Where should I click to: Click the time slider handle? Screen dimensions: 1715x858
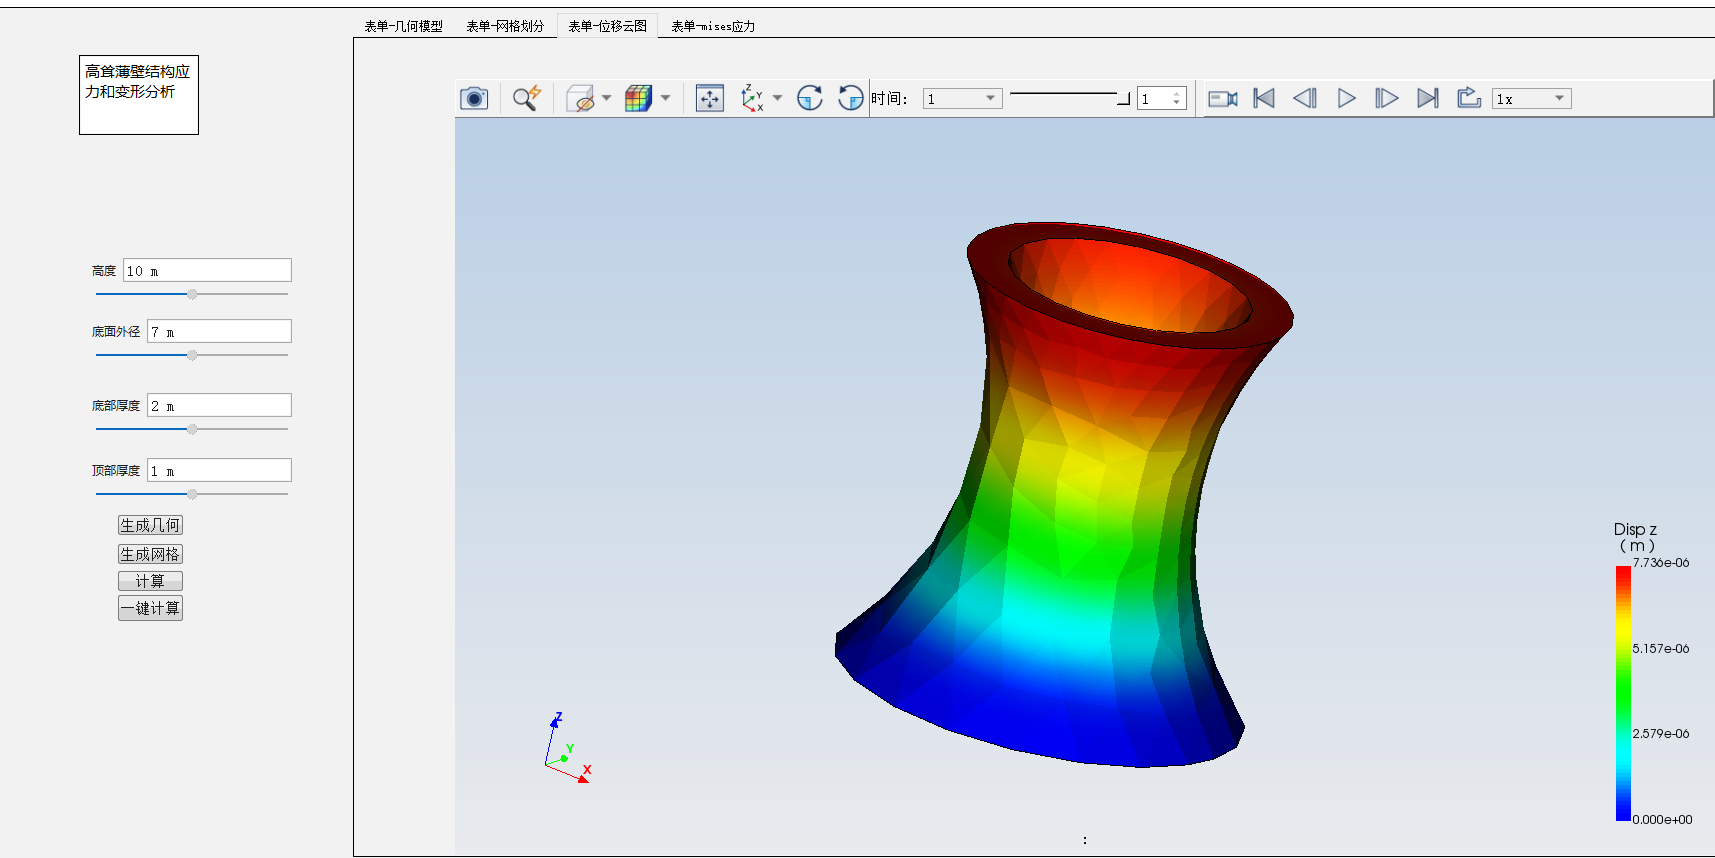1123,98
